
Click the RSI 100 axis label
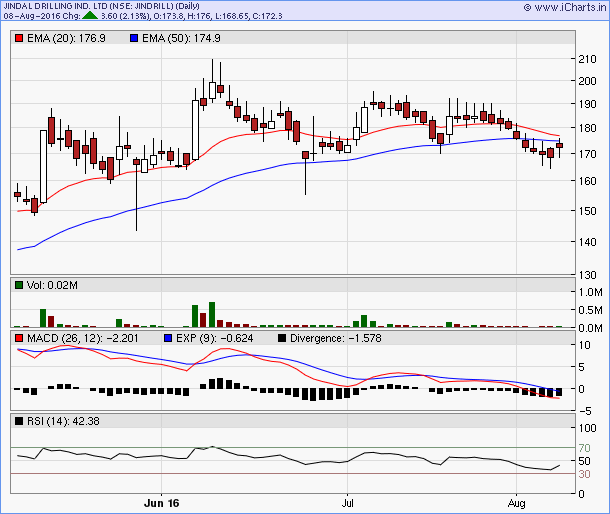point(587,428)
